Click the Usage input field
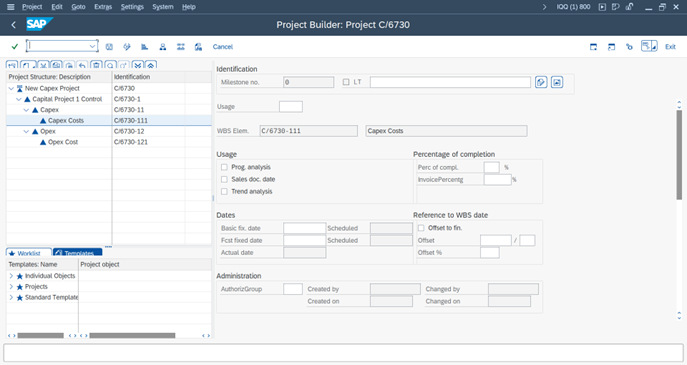This screenshot has width=687, height=365. (290, 106)
